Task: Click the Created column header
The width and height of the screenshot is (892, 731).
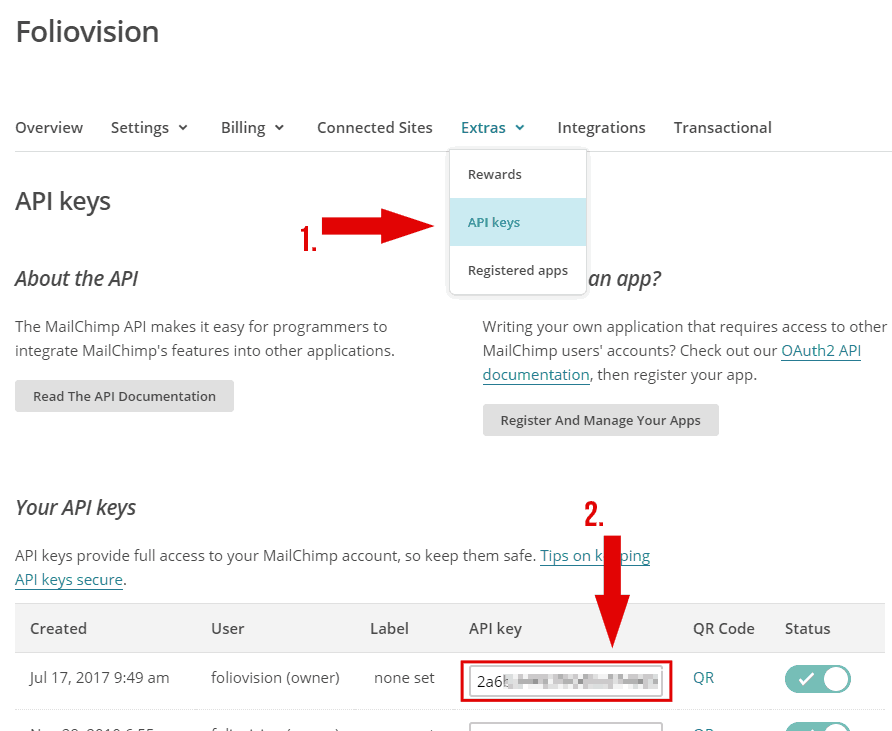Action: 59,628
